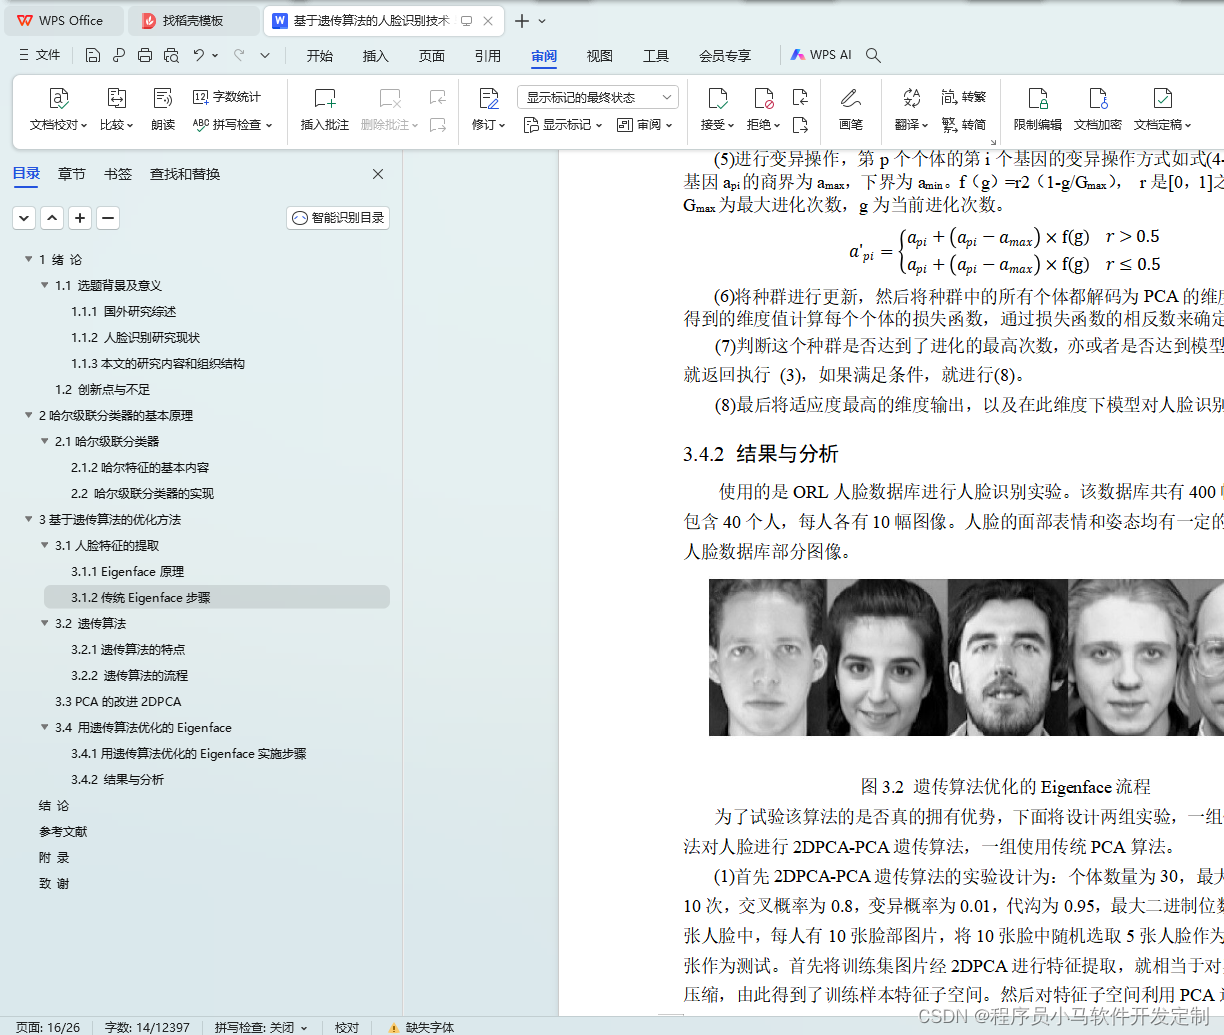Image resolution: width=1224 pixels, height=1035 pixels.
Task: Select the 目录 navigation pane tab
Action: pyautogui.click(x=27, y=174)
